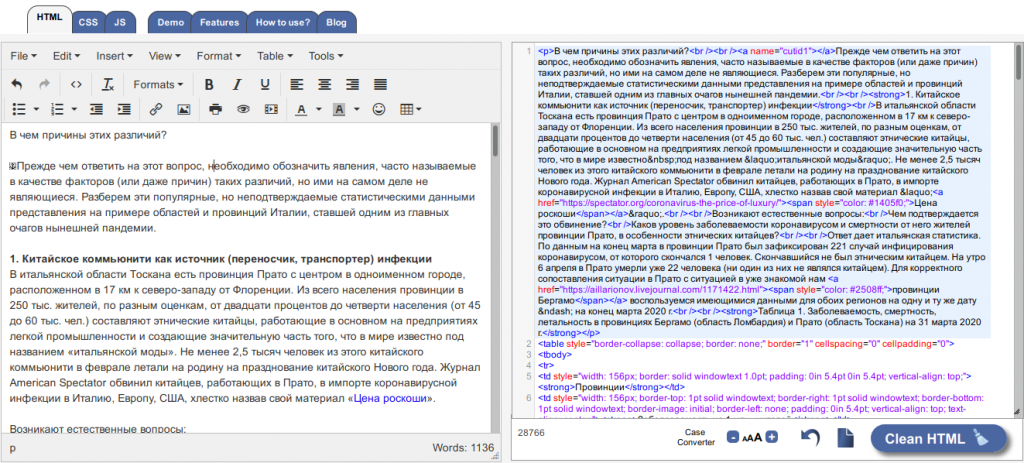The width and height of the screenshot is (1024, 463).
Task: Click new blank document icon
Action: [845, 438]
